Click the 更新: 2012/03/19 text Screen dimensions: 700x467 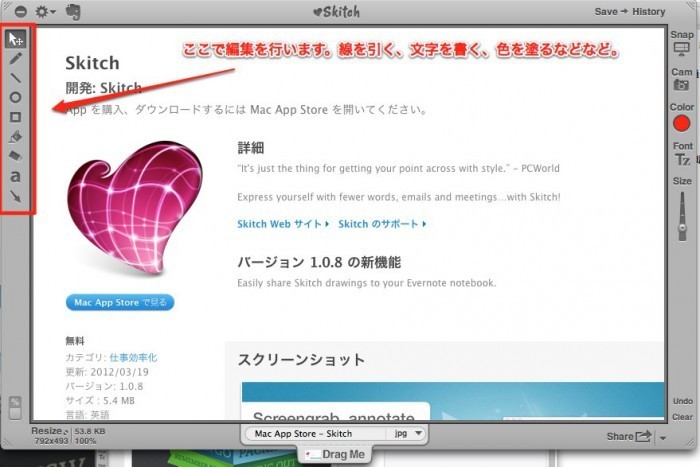pos(107,372)
